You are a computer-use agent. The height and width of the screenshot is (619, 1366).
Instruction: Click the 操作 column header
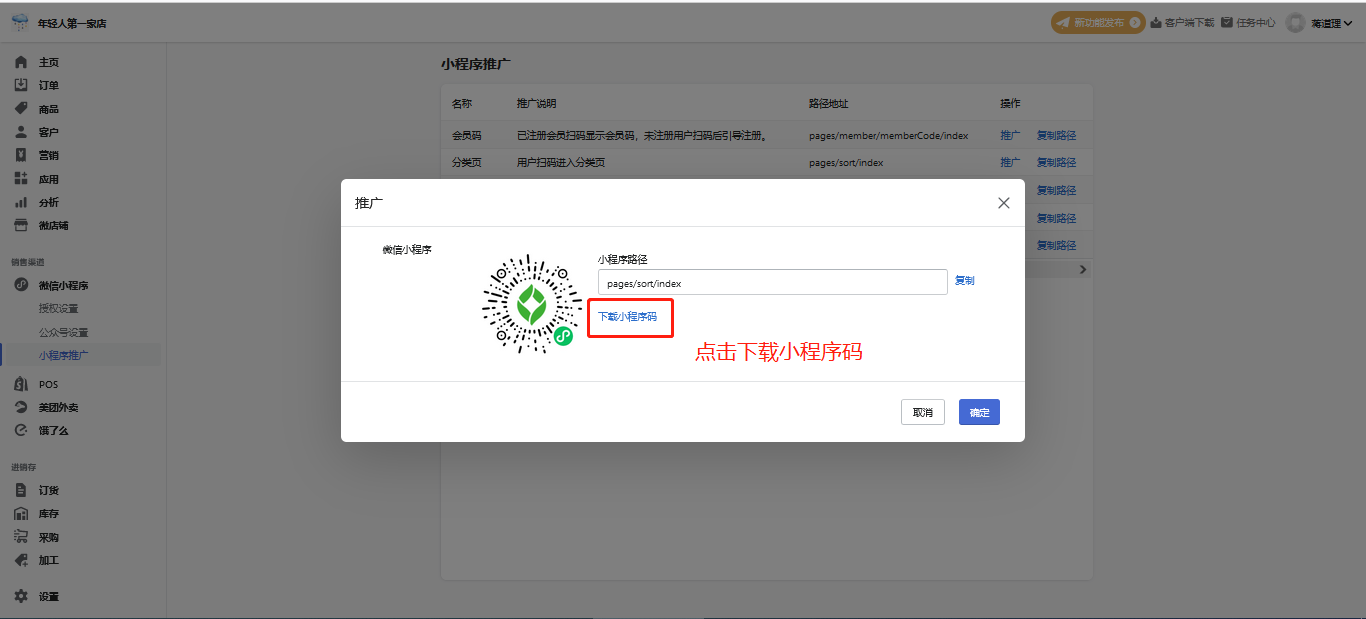[1010, 103]
